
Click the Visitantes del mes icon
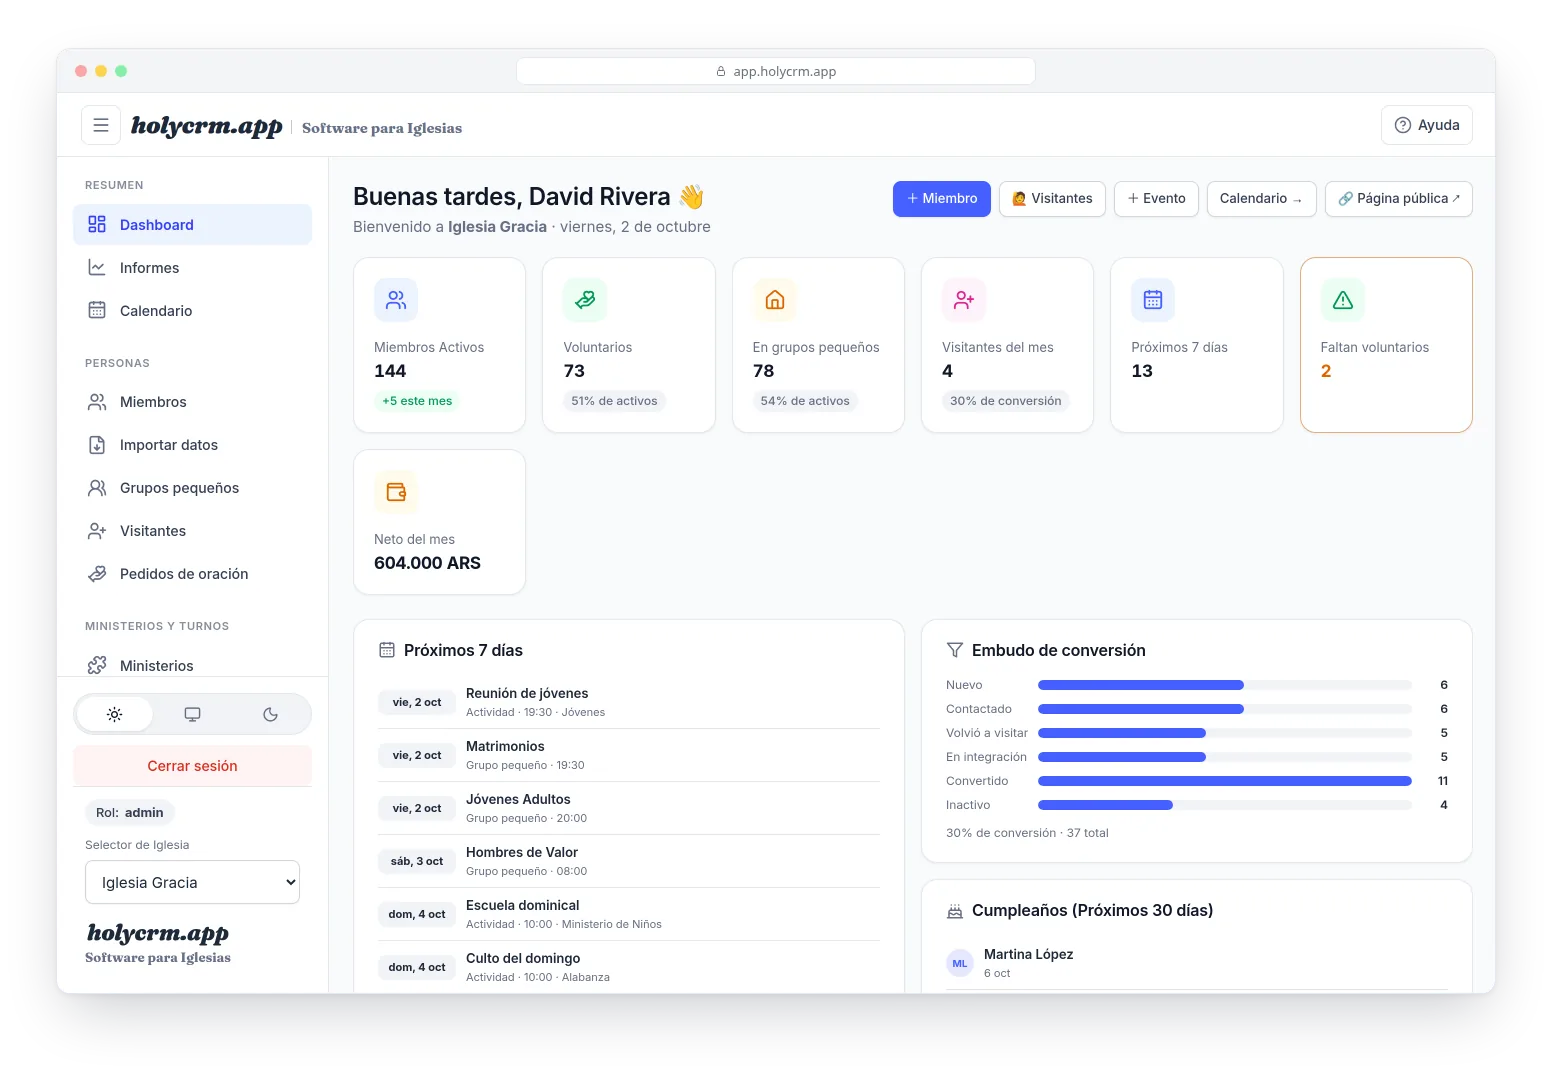coord(964,300)
